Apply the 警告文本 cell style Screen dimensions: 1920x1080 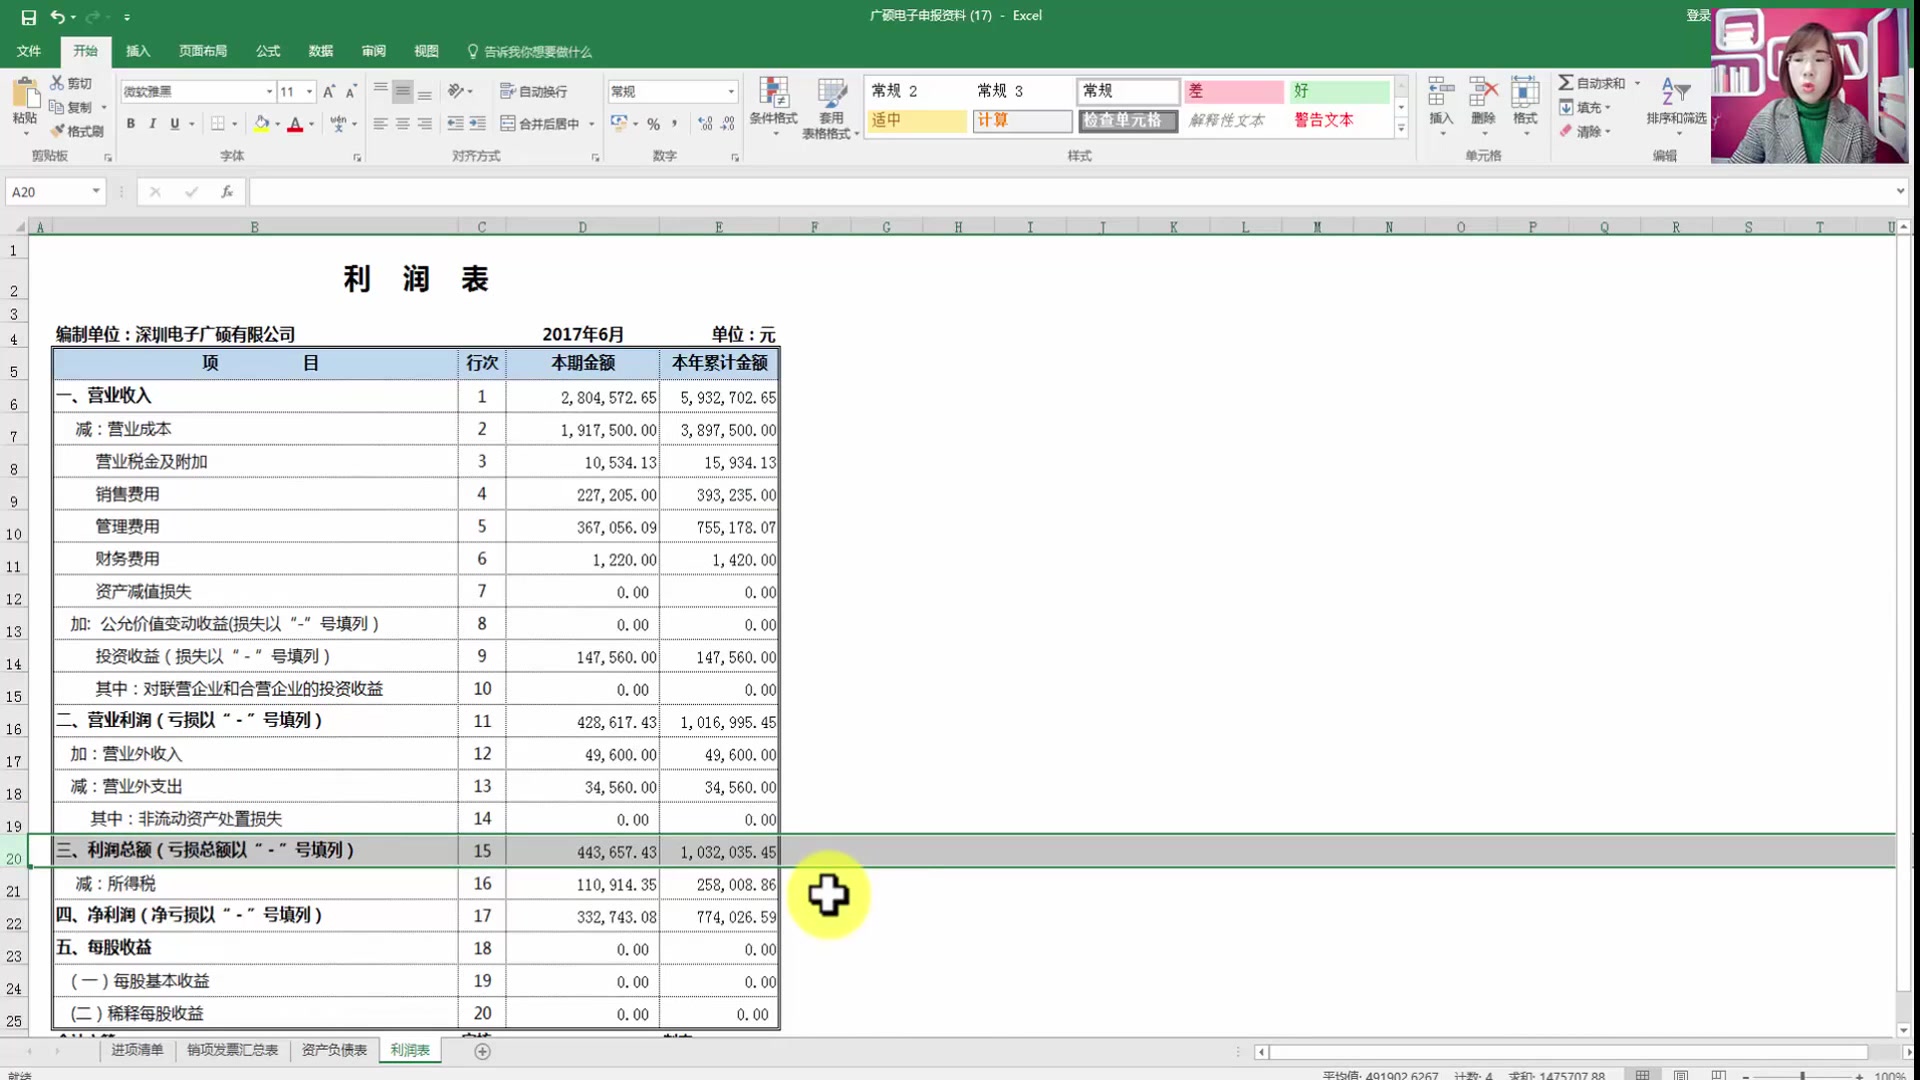pos(1325,120)
